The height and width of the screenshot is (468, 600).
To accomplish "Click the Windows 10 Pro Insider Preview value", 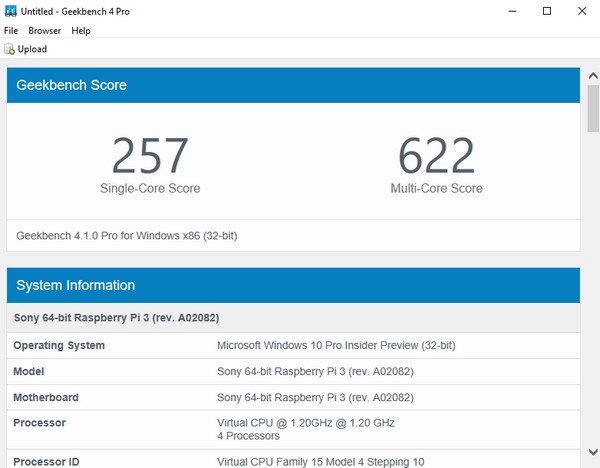I will [336, 346].
